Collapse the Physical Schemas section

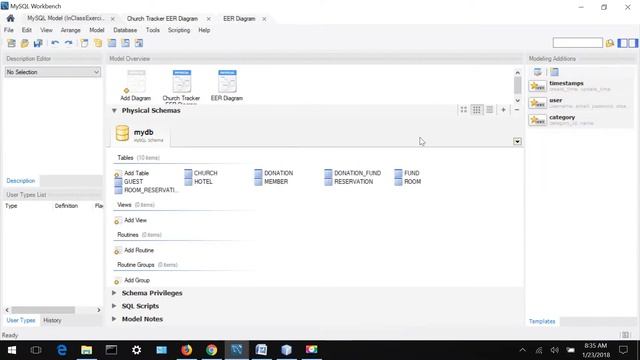[114, 111]
